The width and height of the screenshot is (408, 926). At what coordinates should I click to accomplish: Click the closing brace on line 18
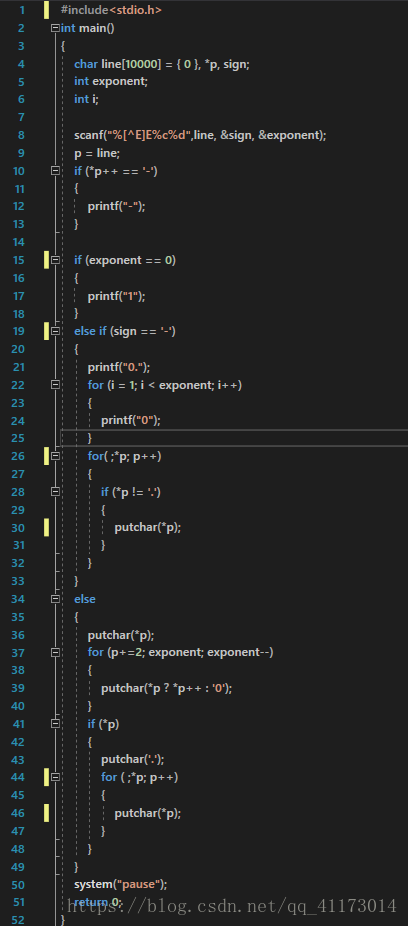pos(76,314)
